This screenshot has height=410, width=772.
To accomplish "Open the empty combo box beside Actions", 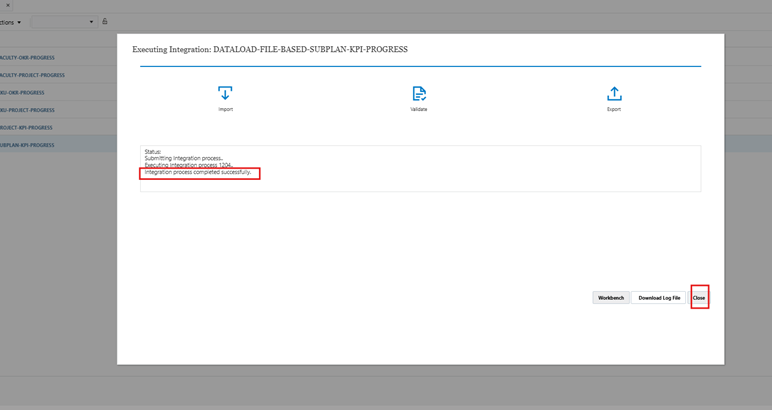I will [62, 22].
